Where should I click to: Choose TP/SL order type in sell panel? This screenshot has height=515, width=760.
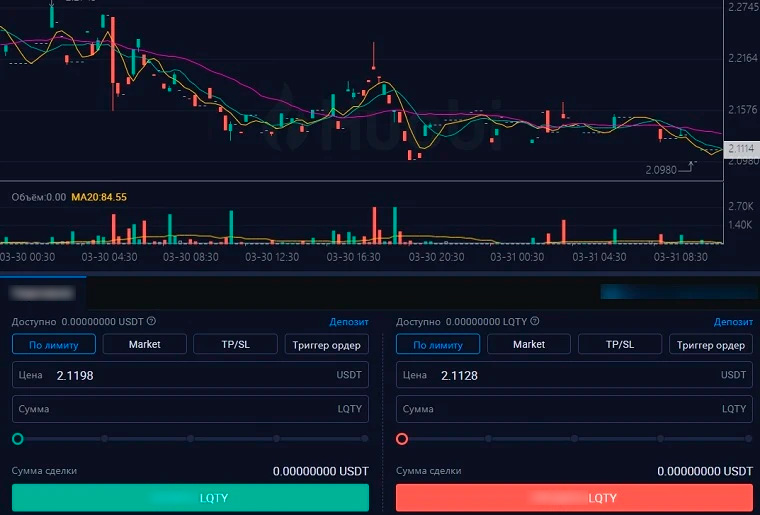click(620, 344)
